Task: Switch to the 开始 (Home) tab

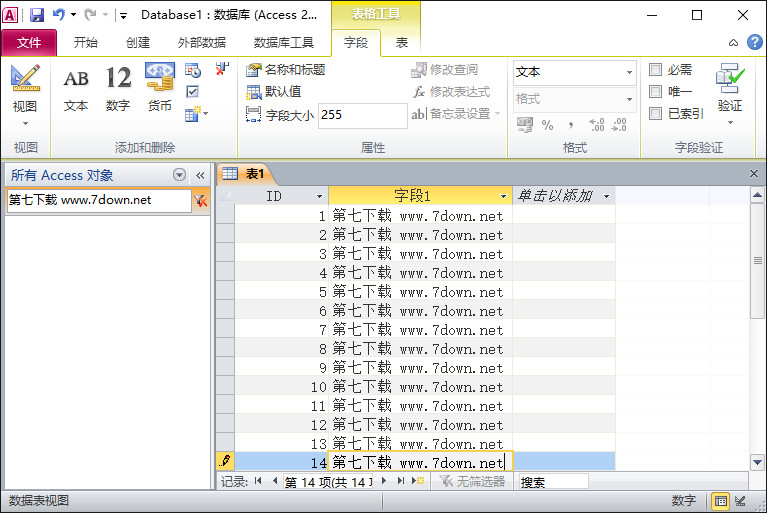Action: pyautogui.click(x=86, y=43)
